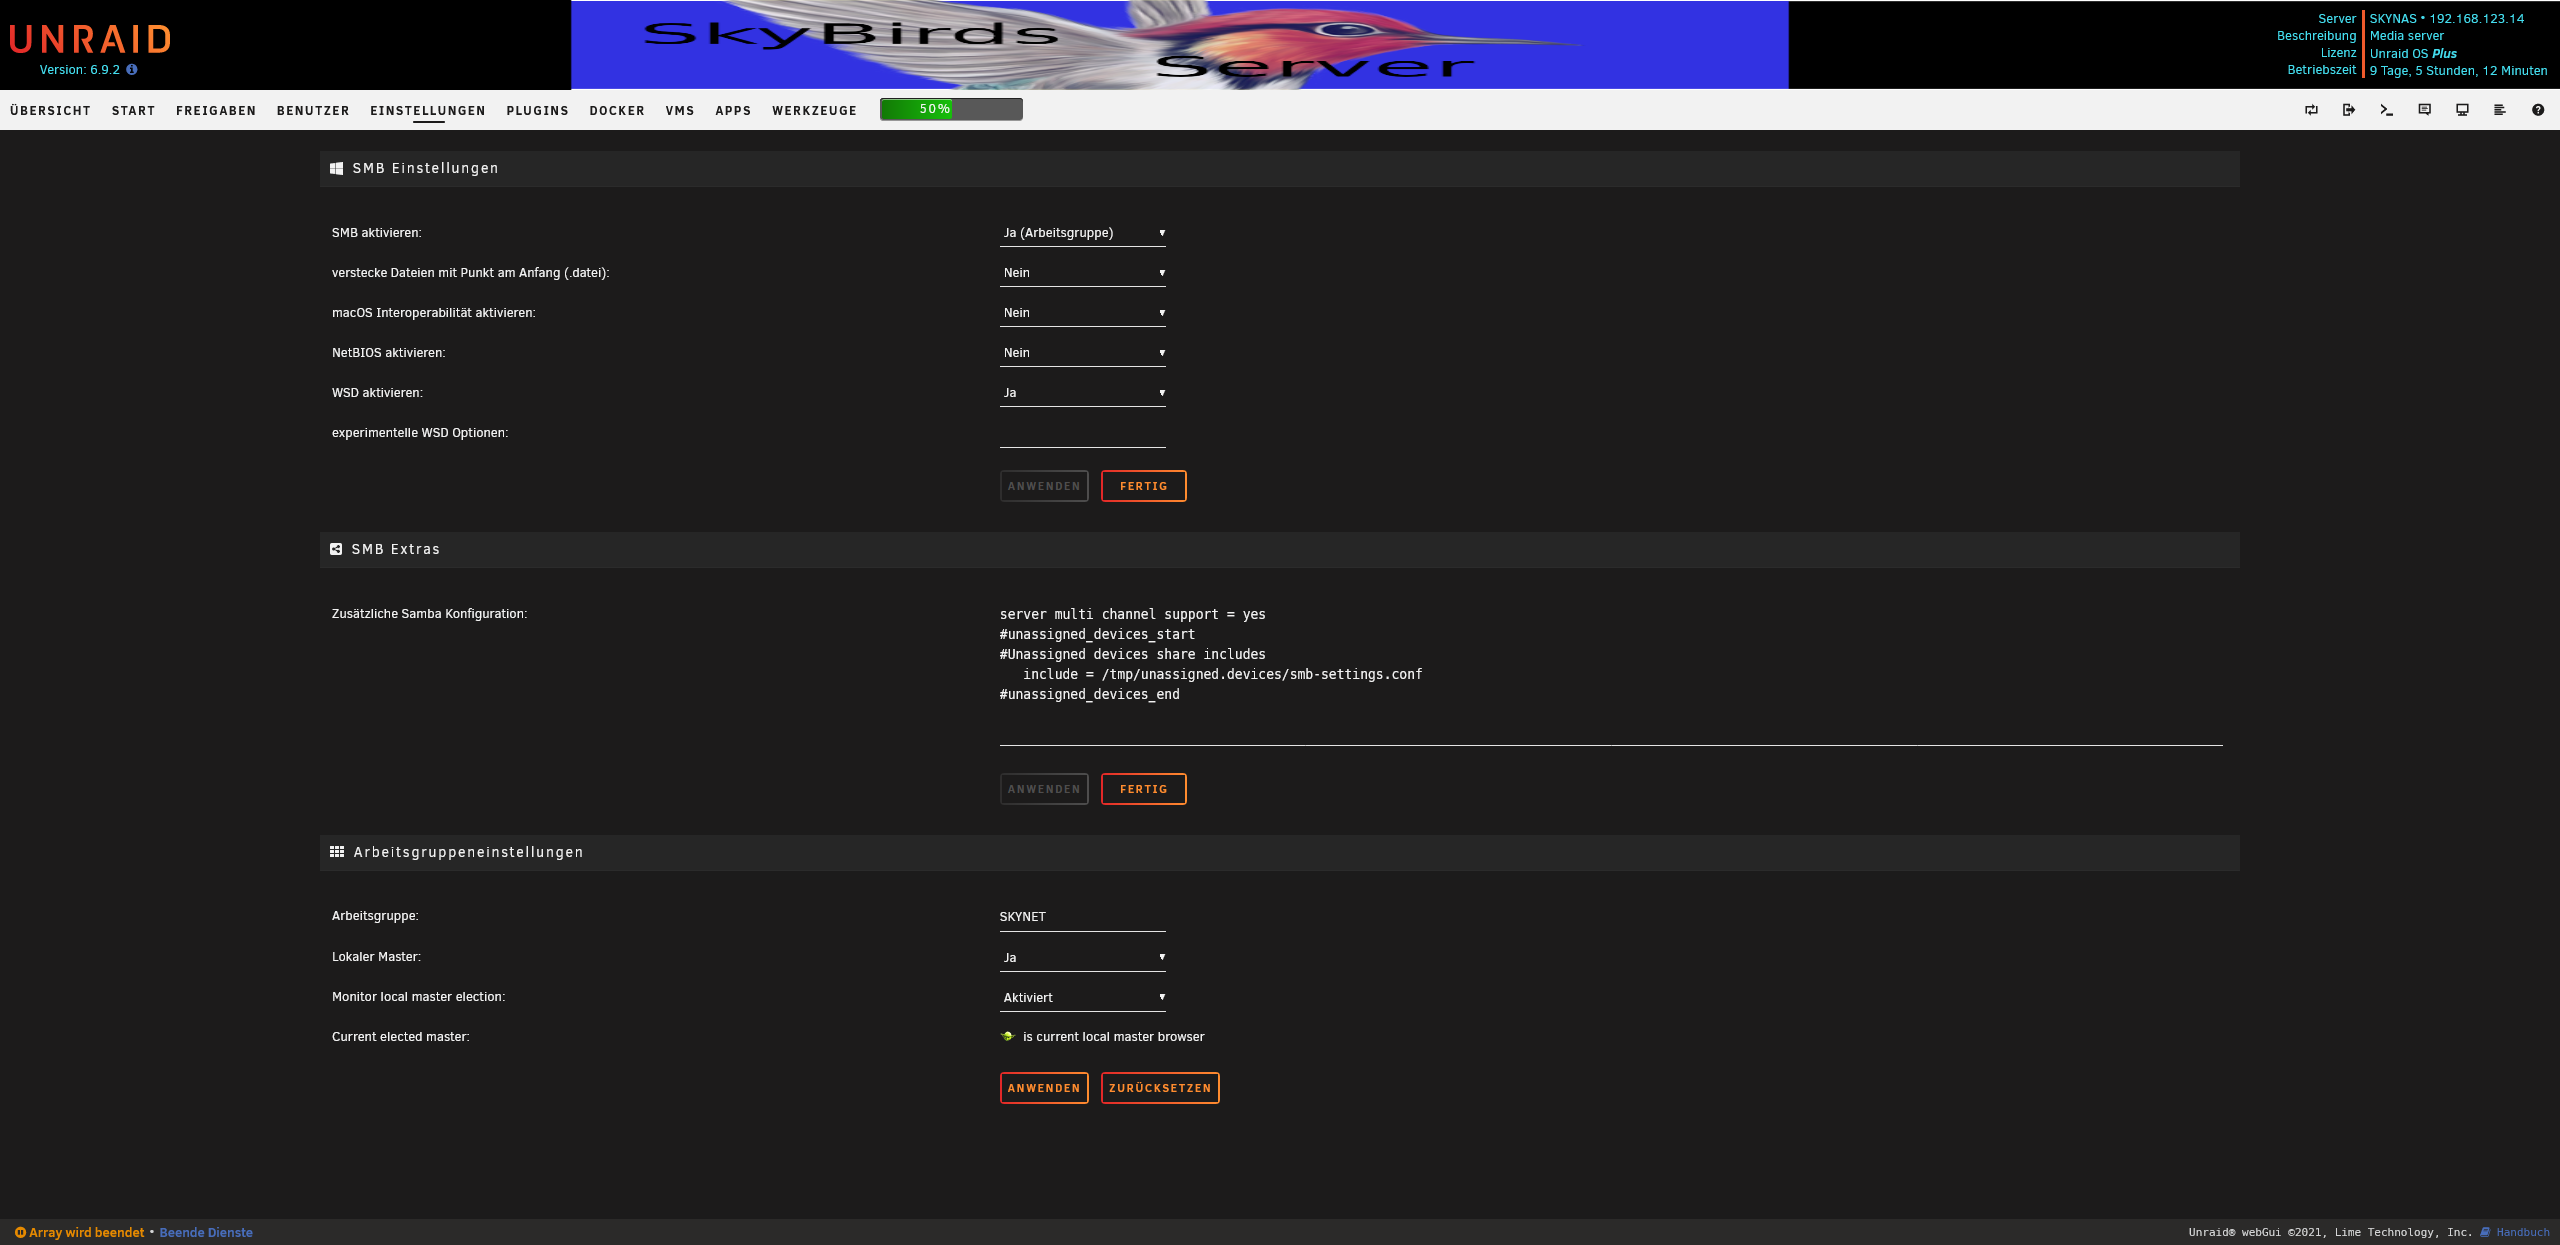Open the VMs menu item

click(x=680, y=111)
